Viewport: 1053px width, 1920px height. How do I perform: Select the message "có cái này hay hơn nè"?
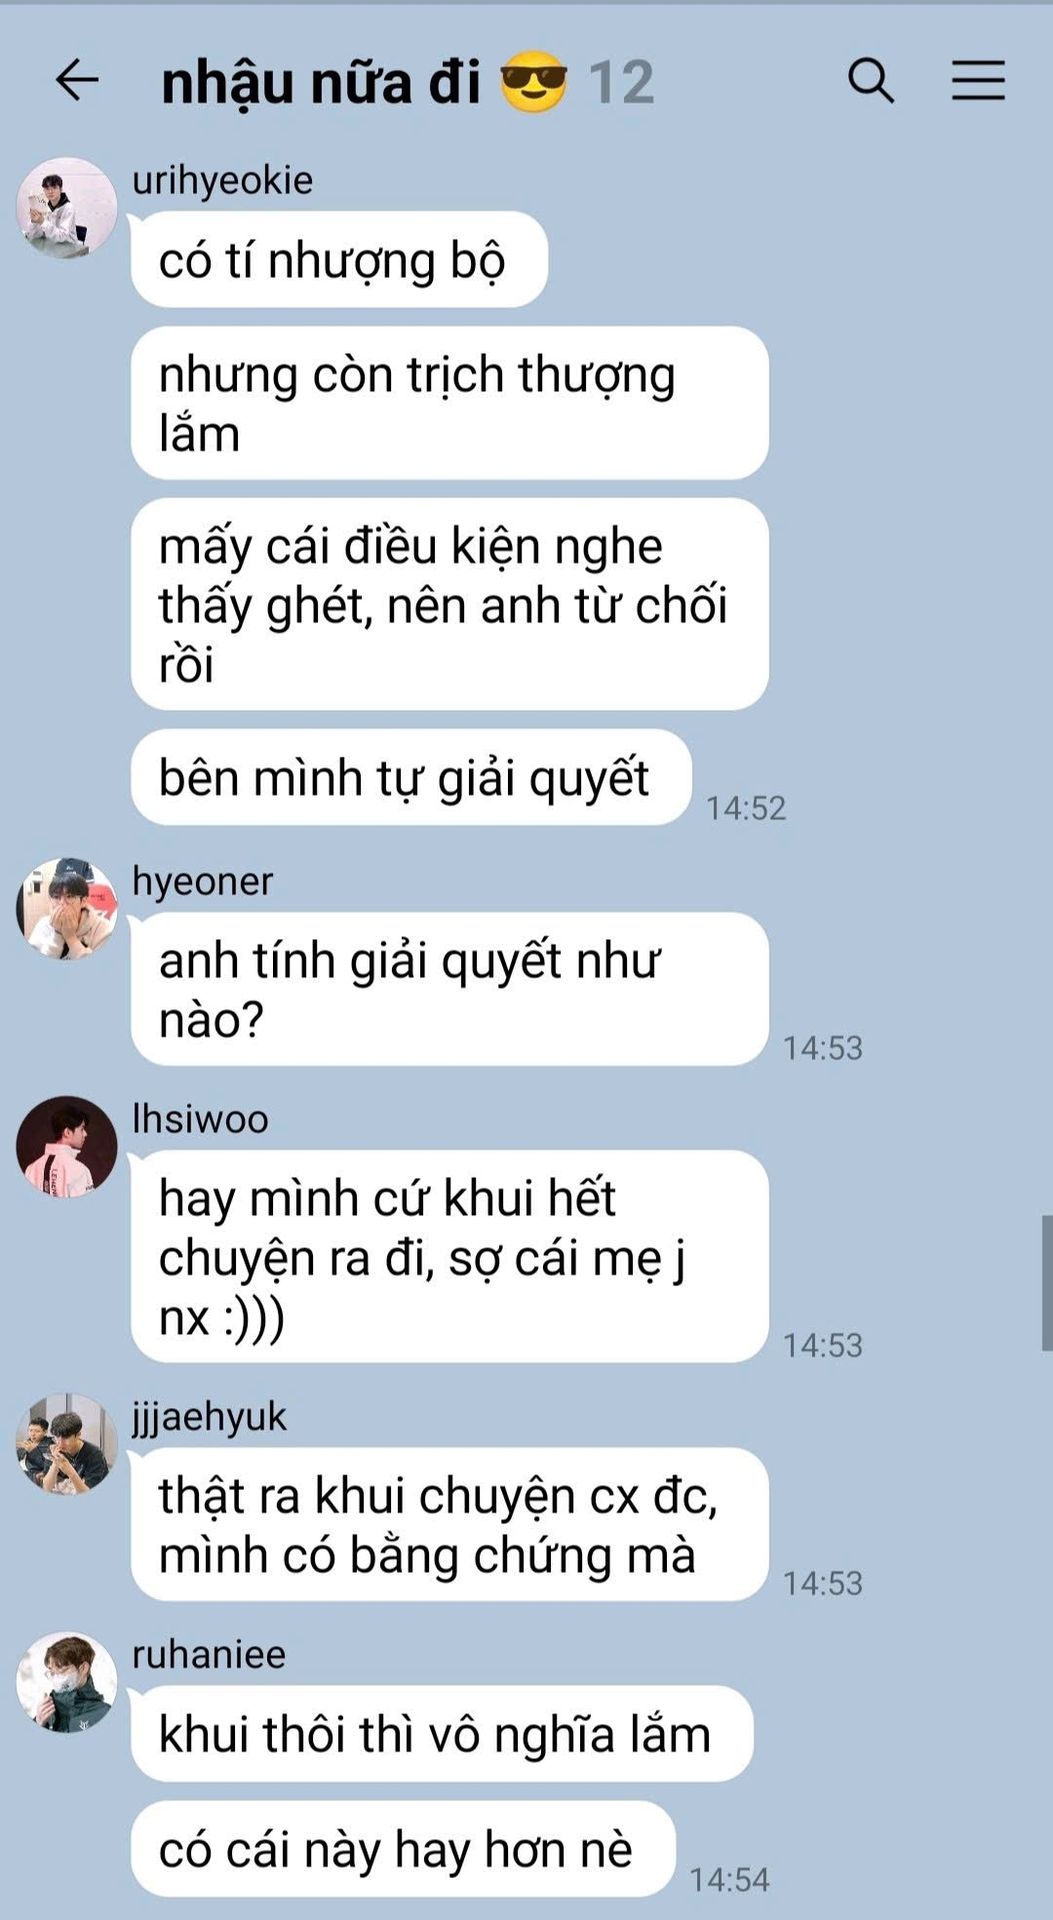click(403, 1849)
